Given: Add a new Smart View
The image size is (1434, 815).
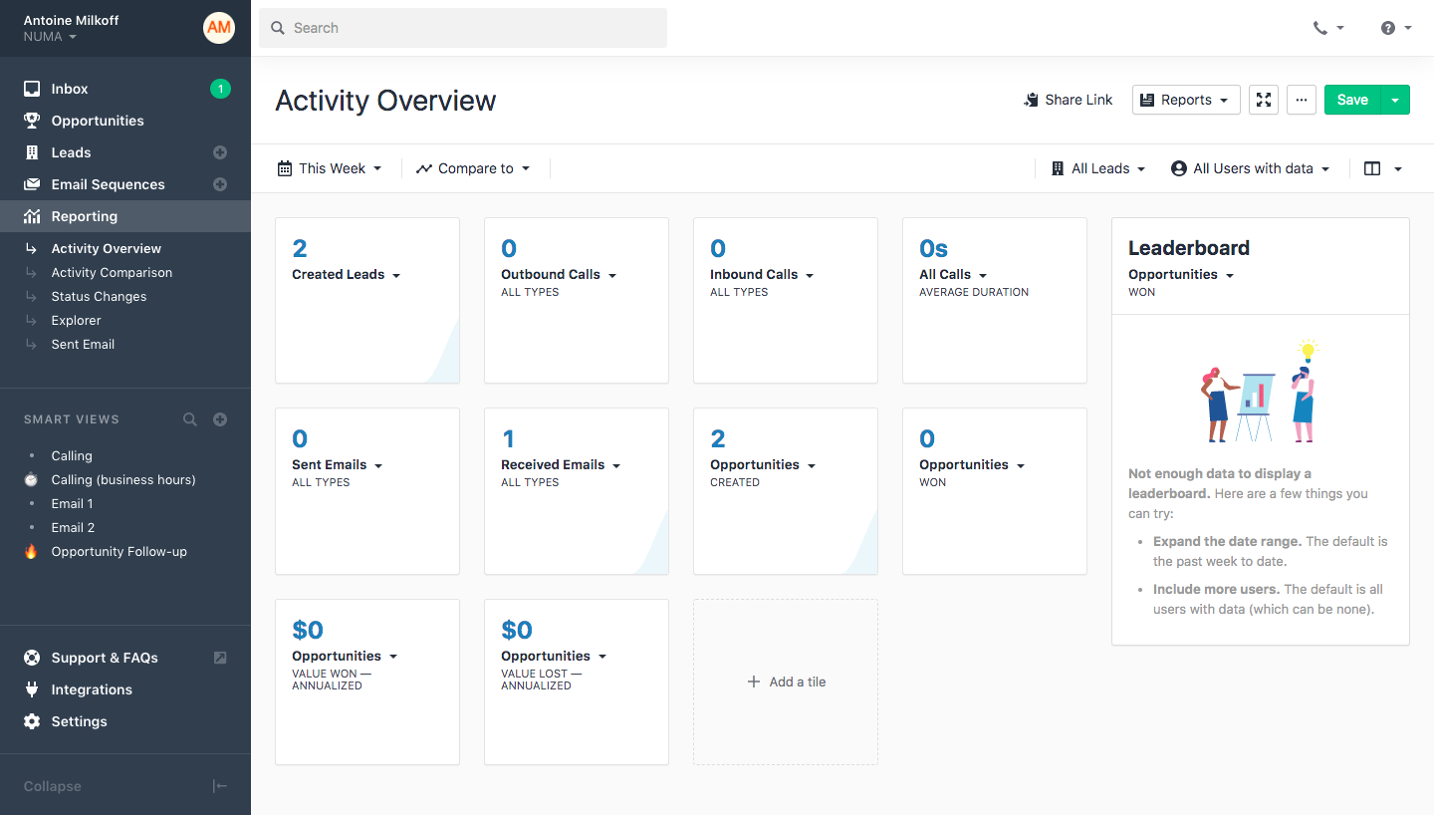Looking at the screenshot, I should [220, 420].
